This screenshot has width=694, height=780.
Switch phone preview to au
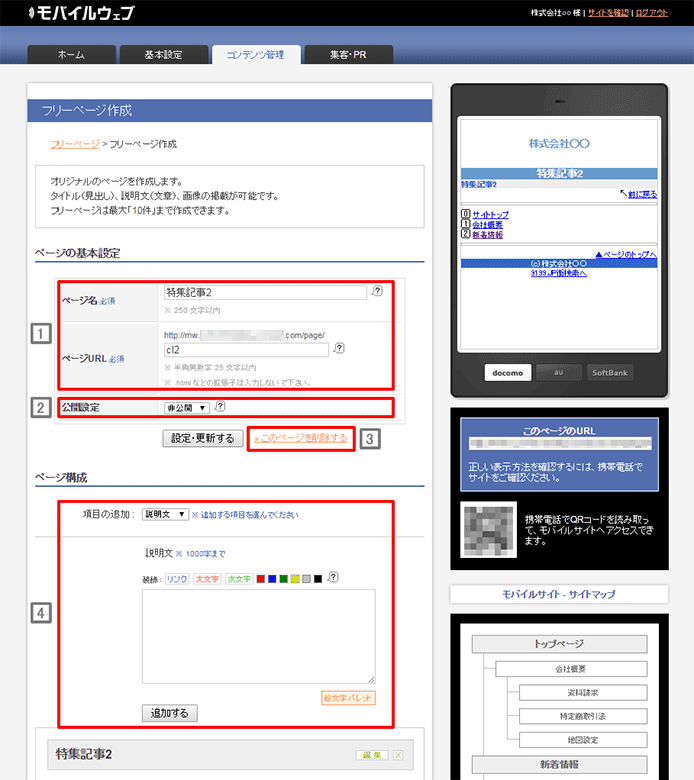[558, 373]
